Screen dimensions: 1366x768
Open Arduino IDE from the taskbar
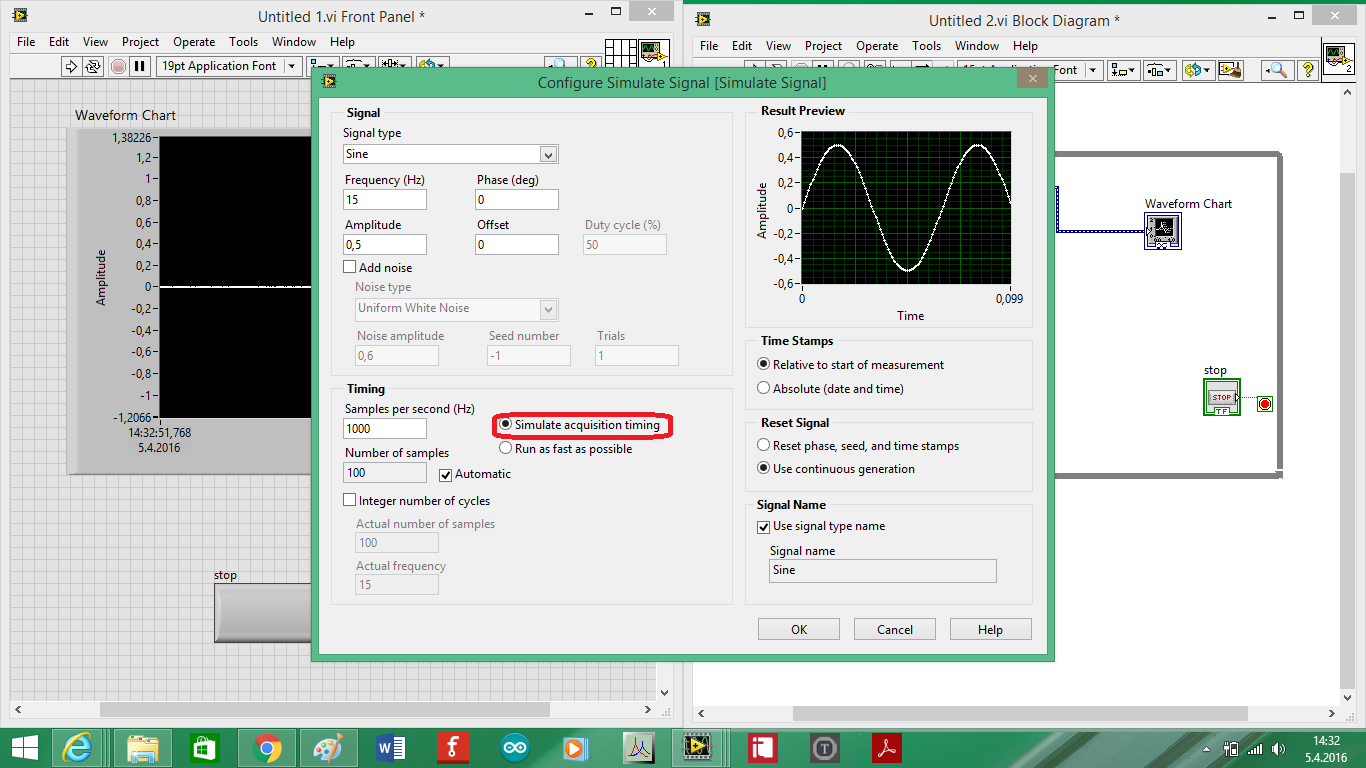pyautogui.click(x=514, y=748)
